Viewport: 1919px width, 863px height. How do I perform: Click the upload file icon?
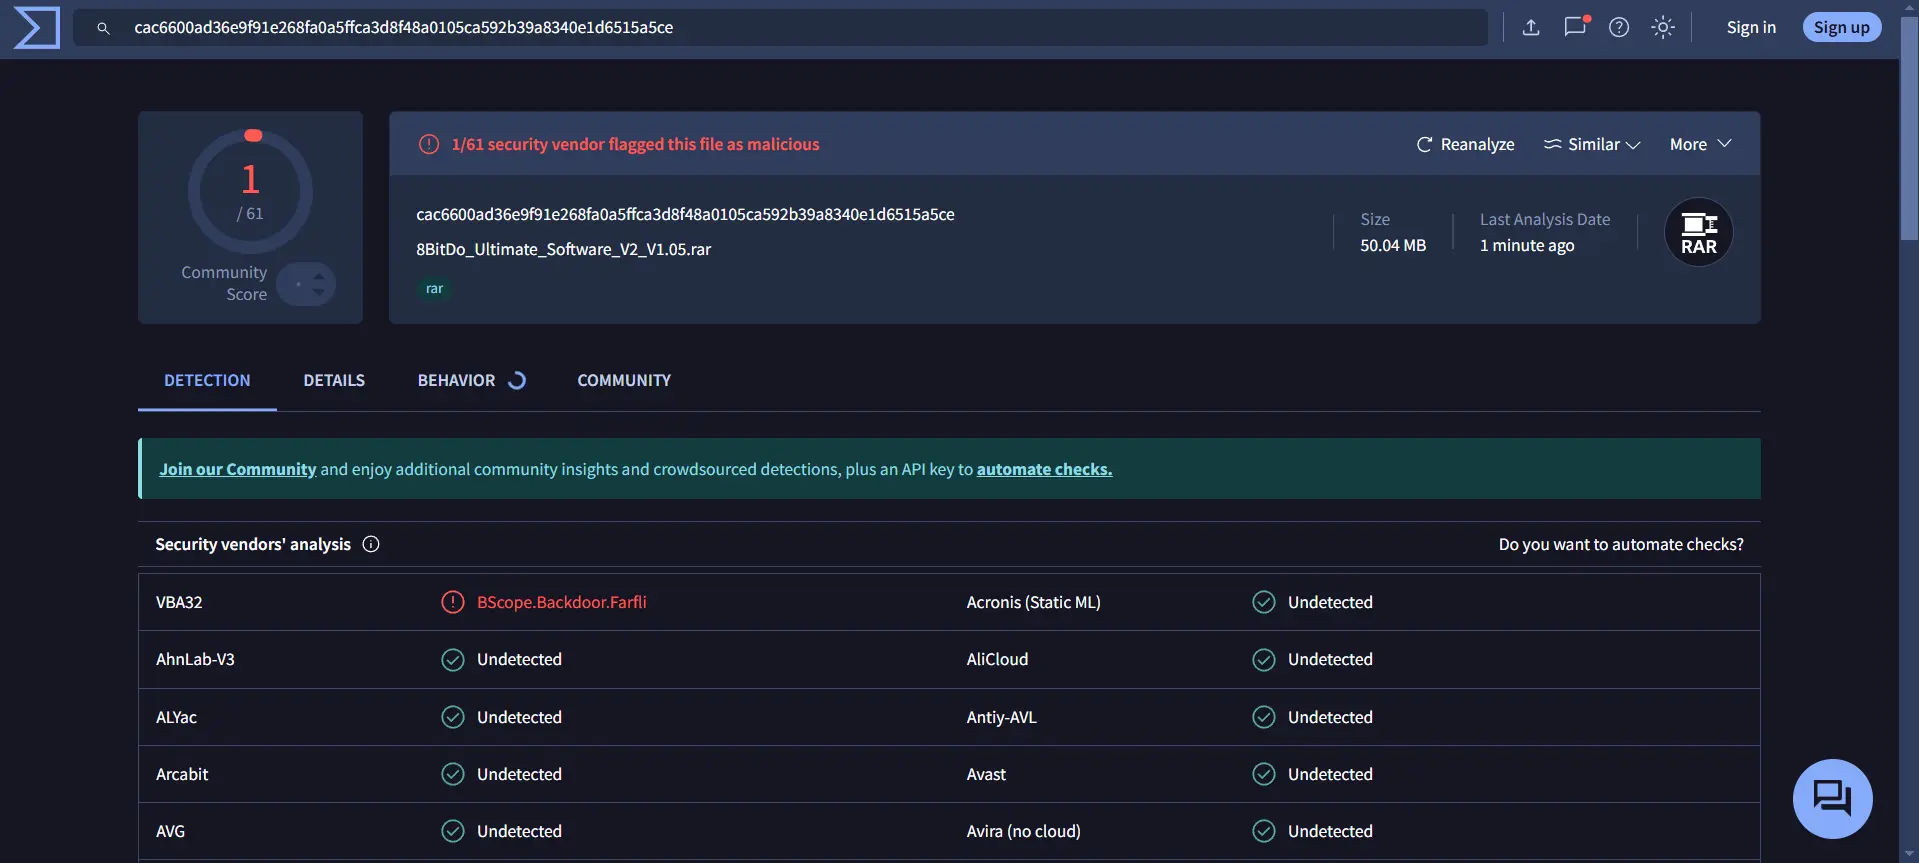(x=1531, y=27)
